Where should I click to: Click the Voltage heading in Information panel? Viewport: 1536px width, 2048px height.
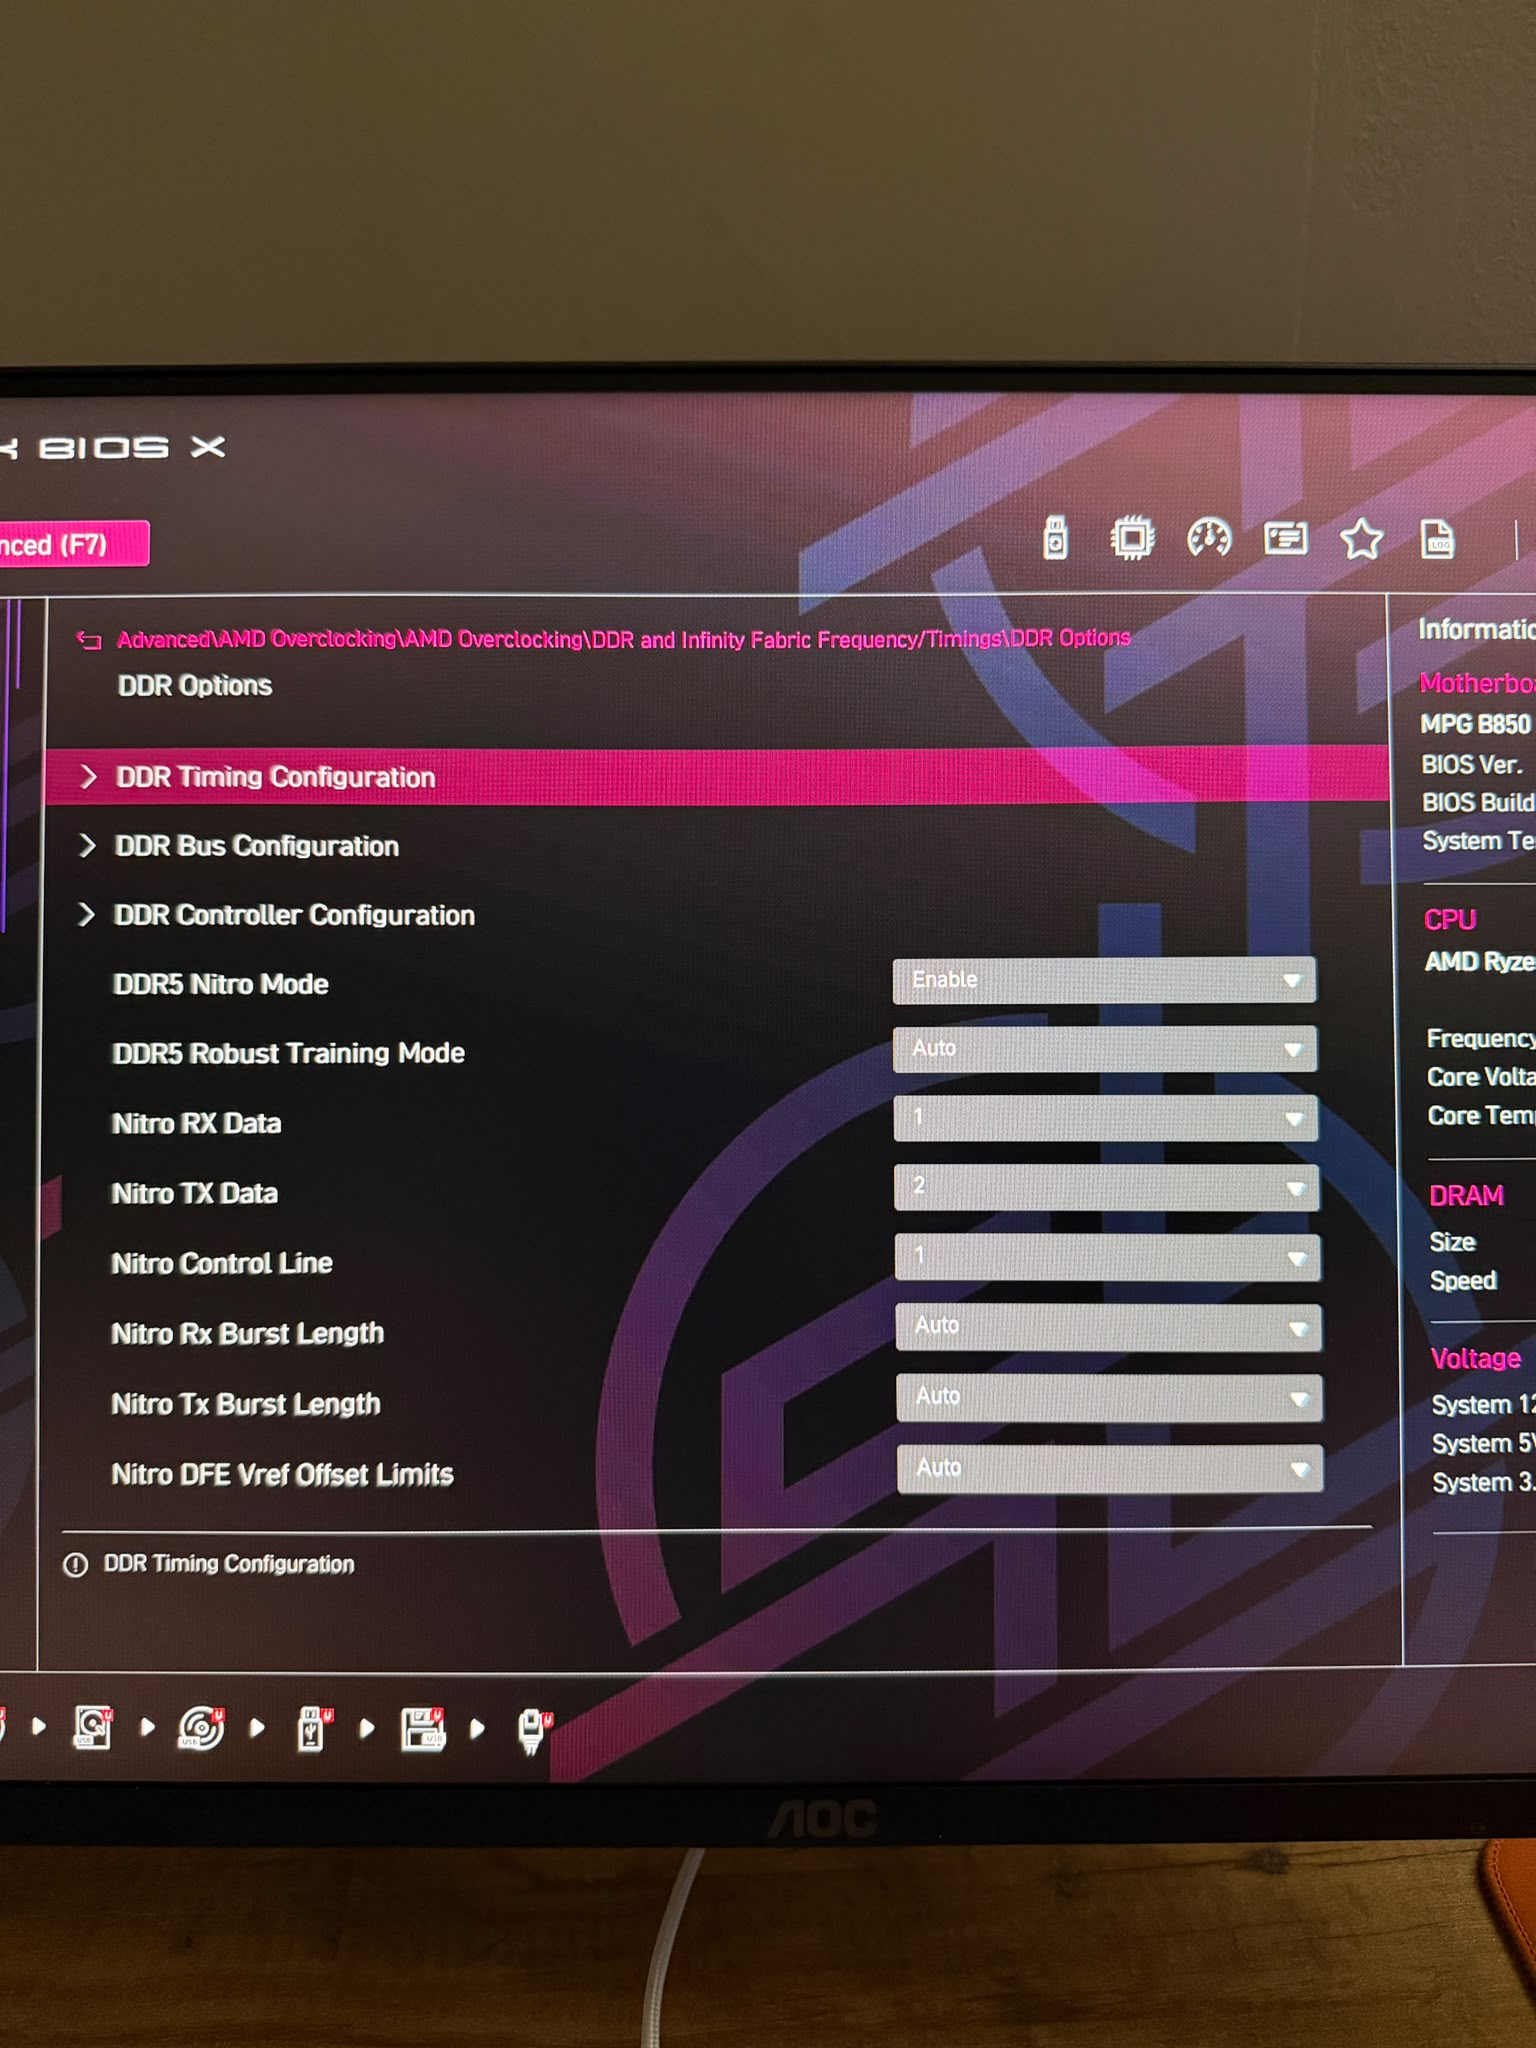pyautogui.click(x=1476, y=1358)
